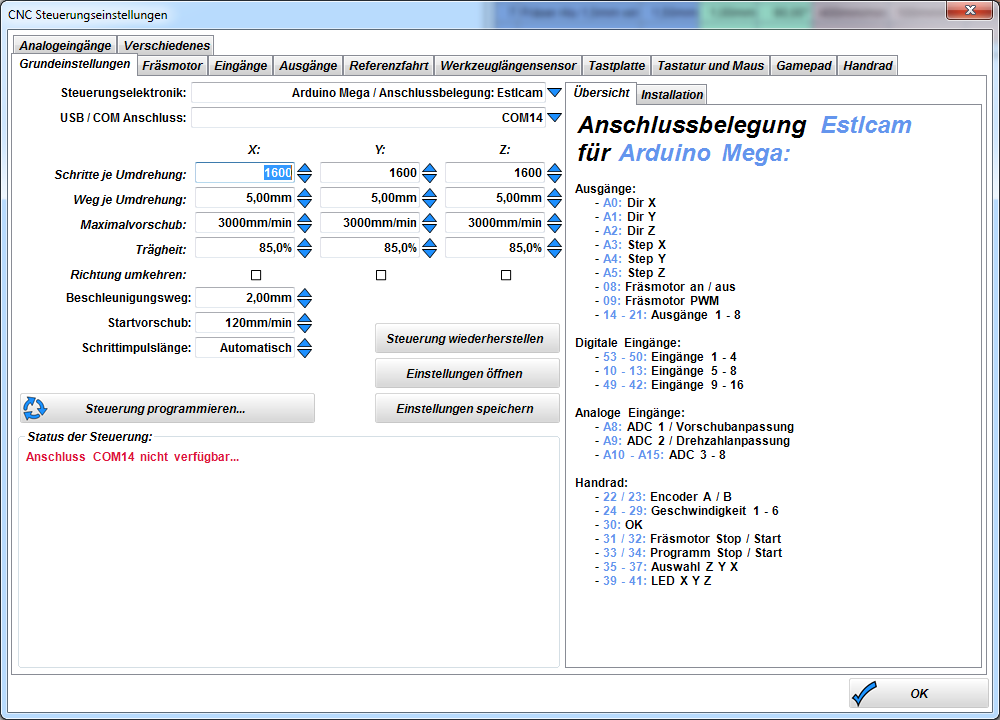Screen dimensions: 1000x720
Task: Confirm with the OK button
Action: [919, 693]
